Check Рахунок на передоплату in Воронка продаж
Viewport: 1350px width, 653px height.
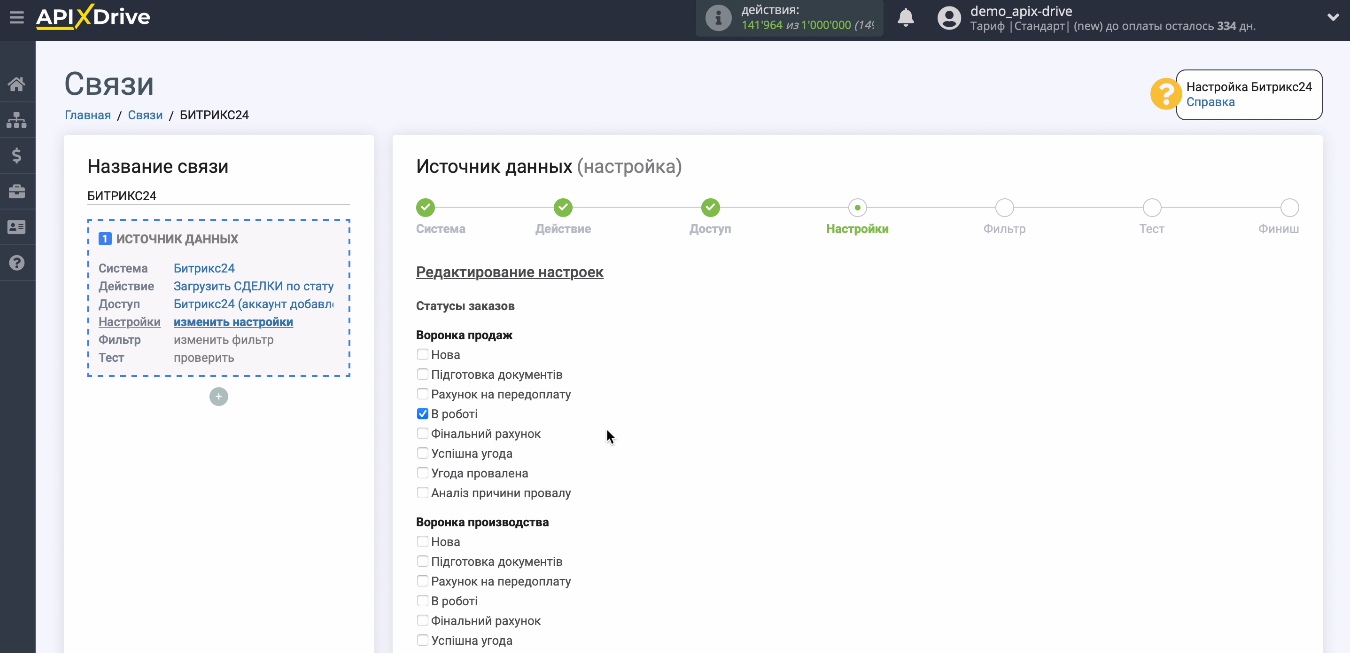[x=423, y=394]
